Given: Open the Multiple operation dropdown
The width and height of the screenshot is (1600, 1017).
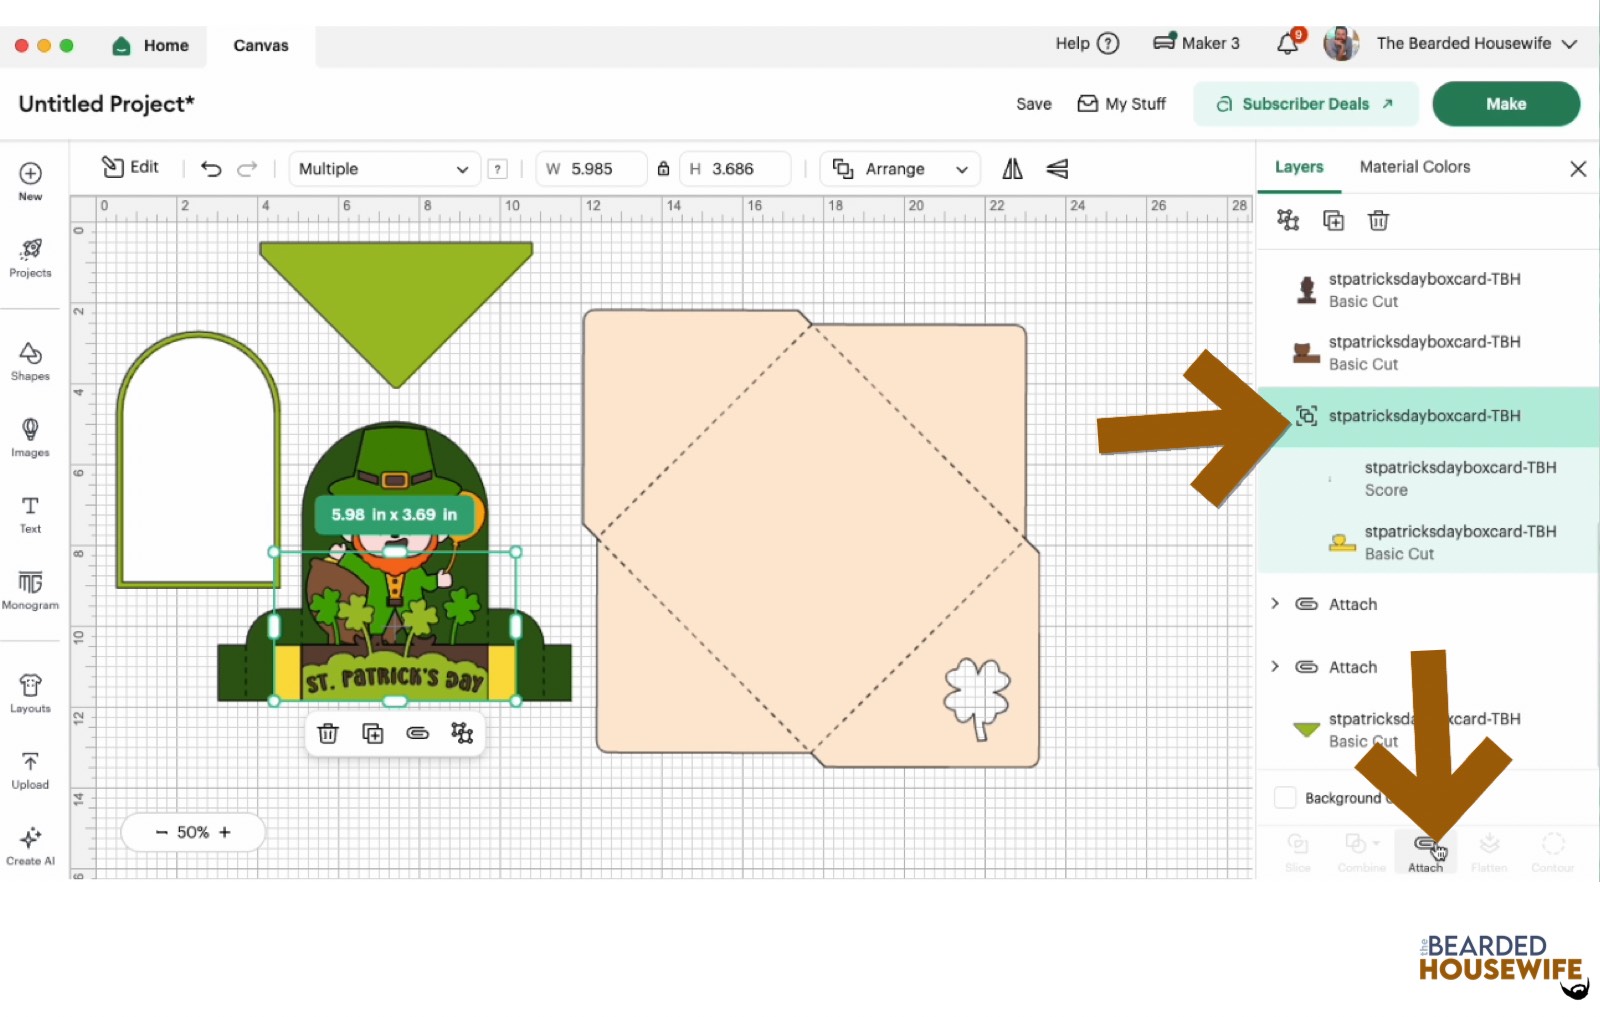Looking at the screenshot, I should click(384, 169).
